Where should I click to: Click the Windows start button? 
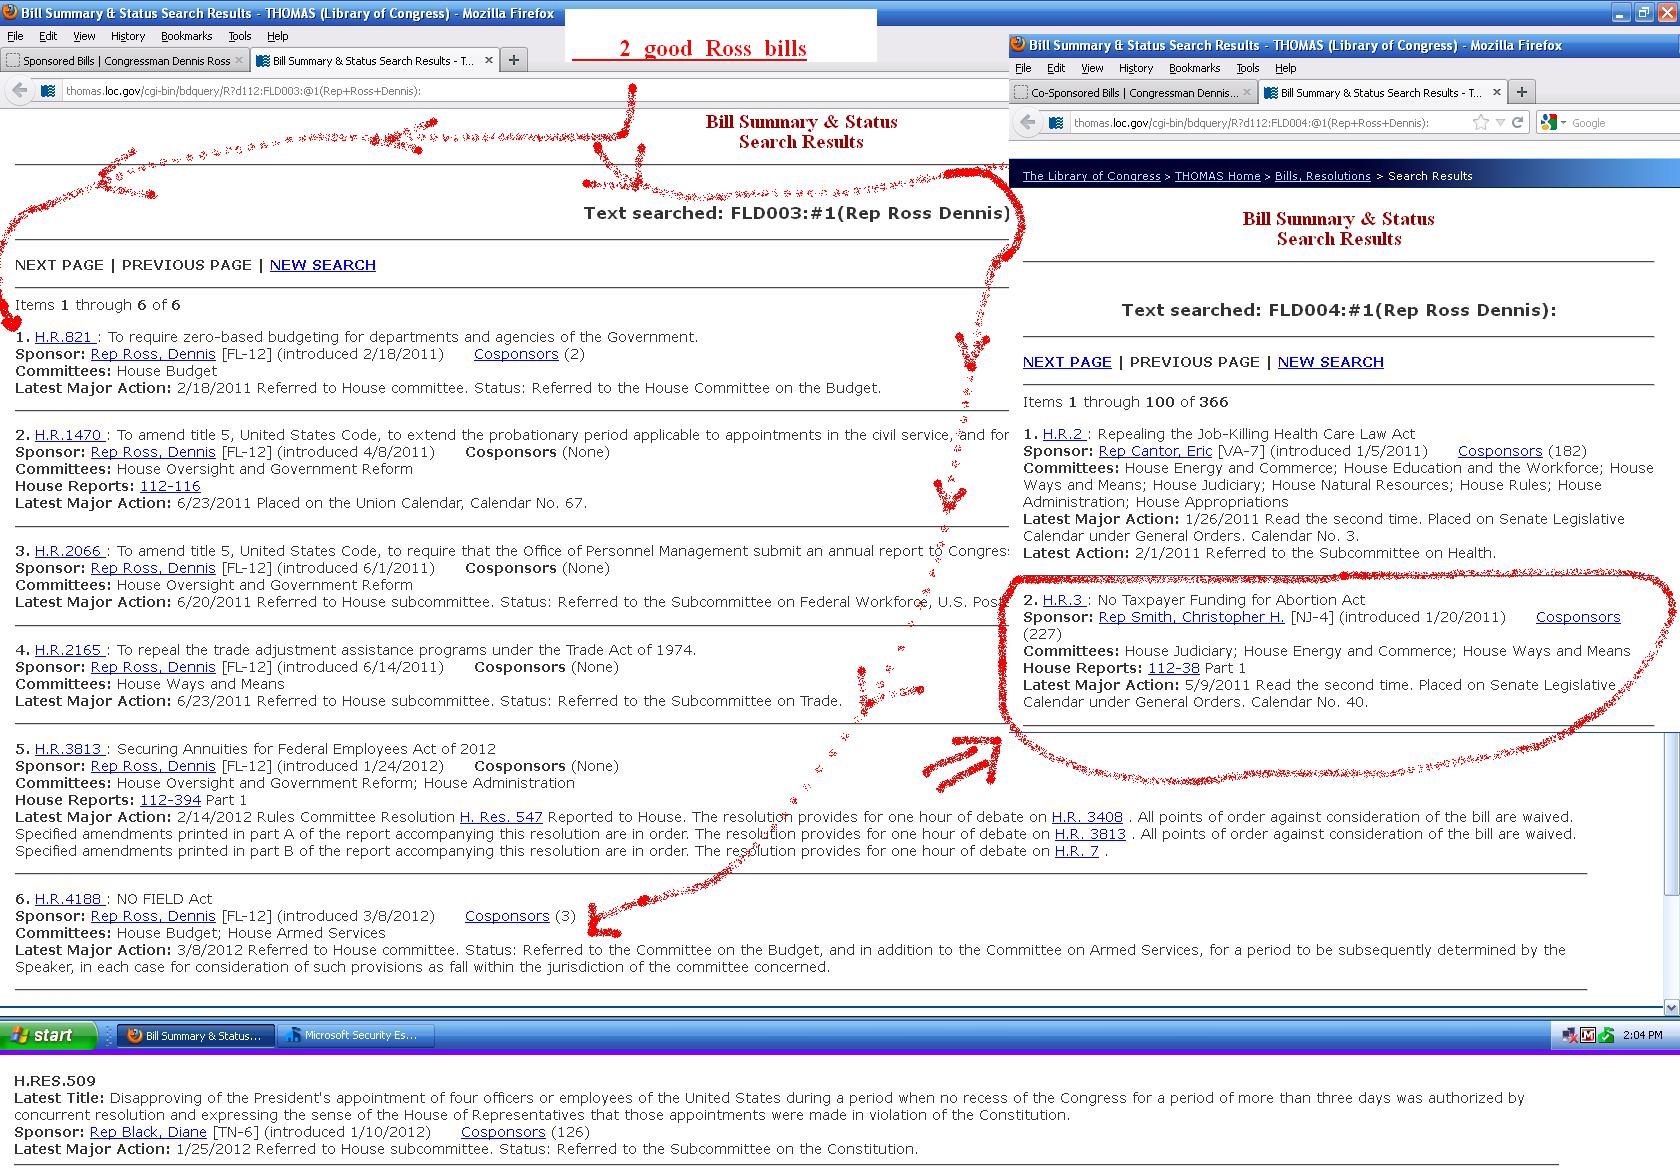coord(49,1035)
